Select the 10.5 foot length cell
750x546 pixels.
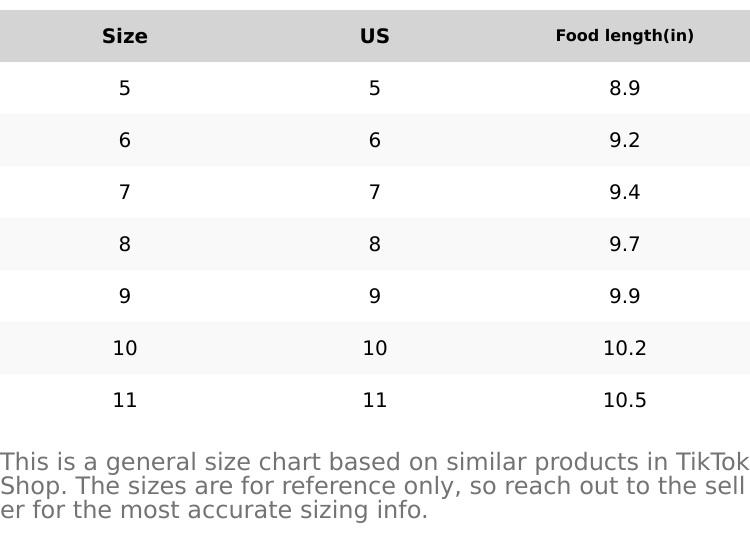click(624, 400)
